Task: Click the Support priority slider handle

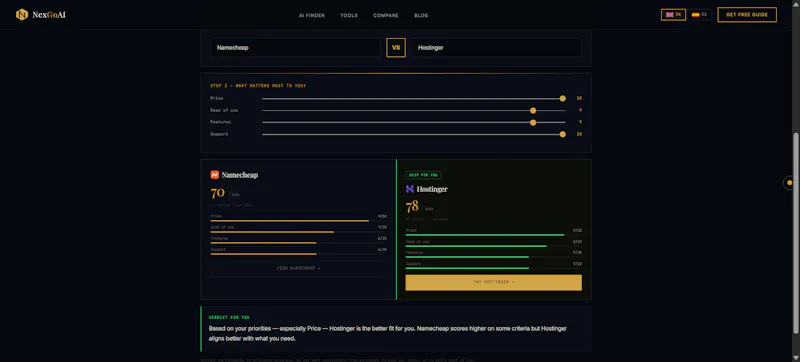Action: pos(562,135)
